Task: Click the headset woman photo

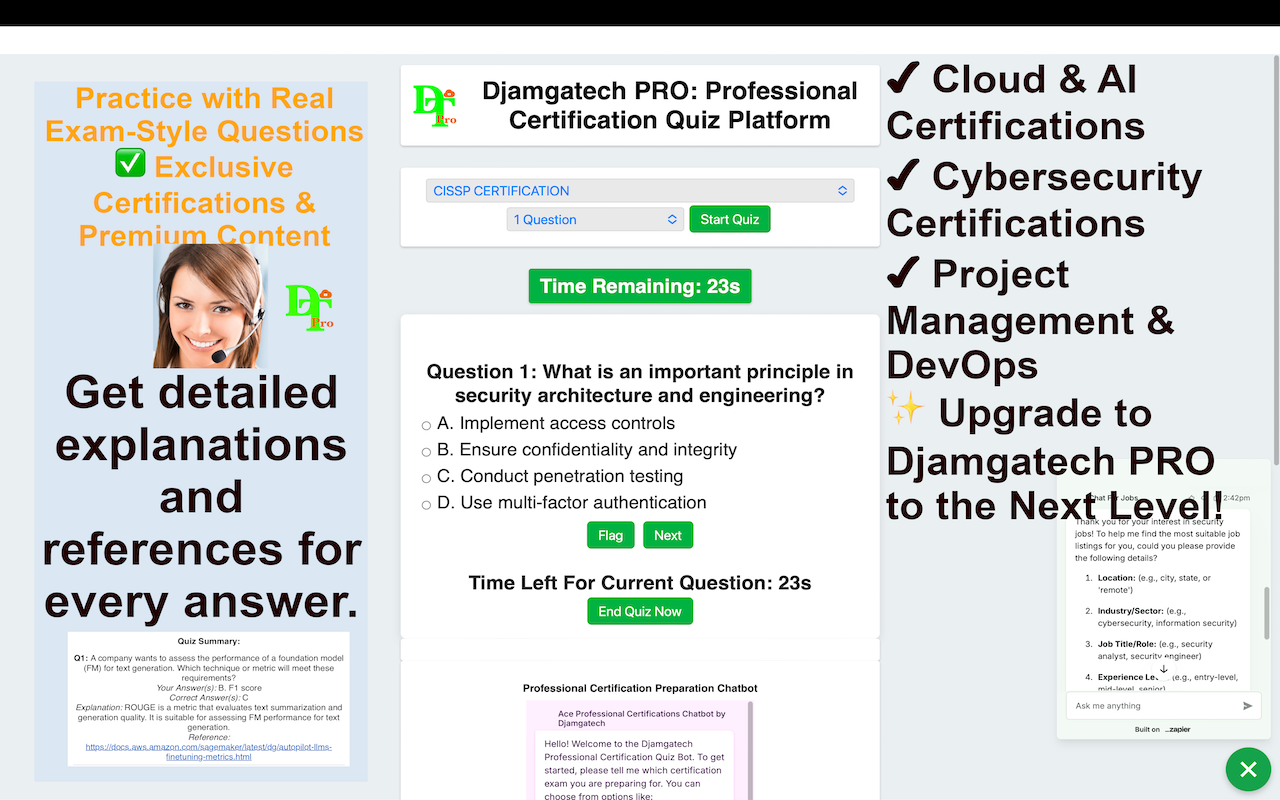Action: point(210,306)
